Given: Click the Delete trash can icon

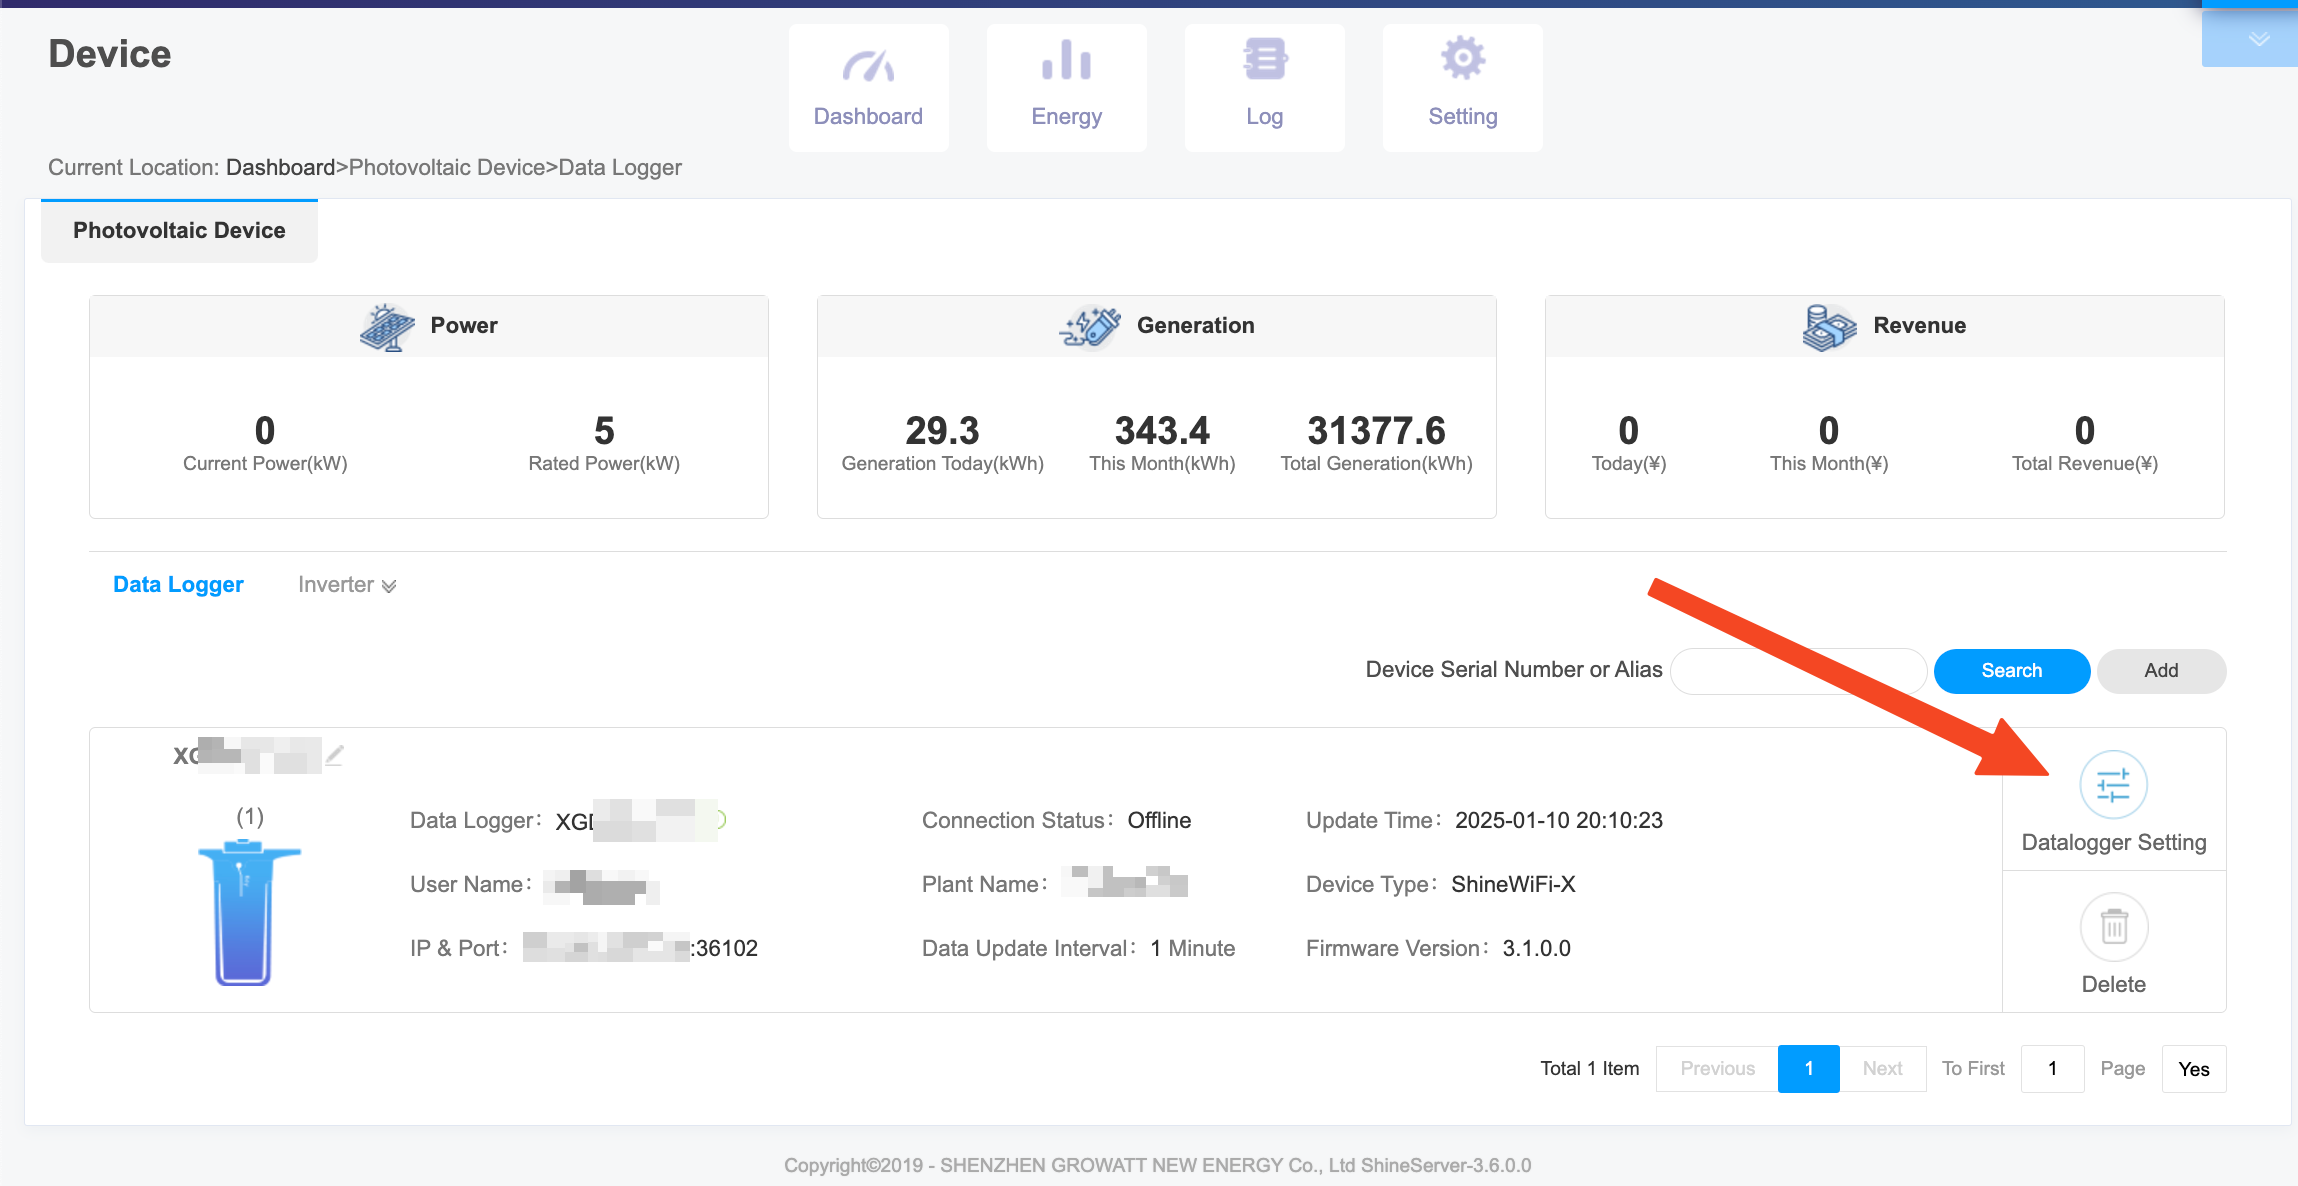Looking at the screenshot, I should click(x=2113, y=927).
